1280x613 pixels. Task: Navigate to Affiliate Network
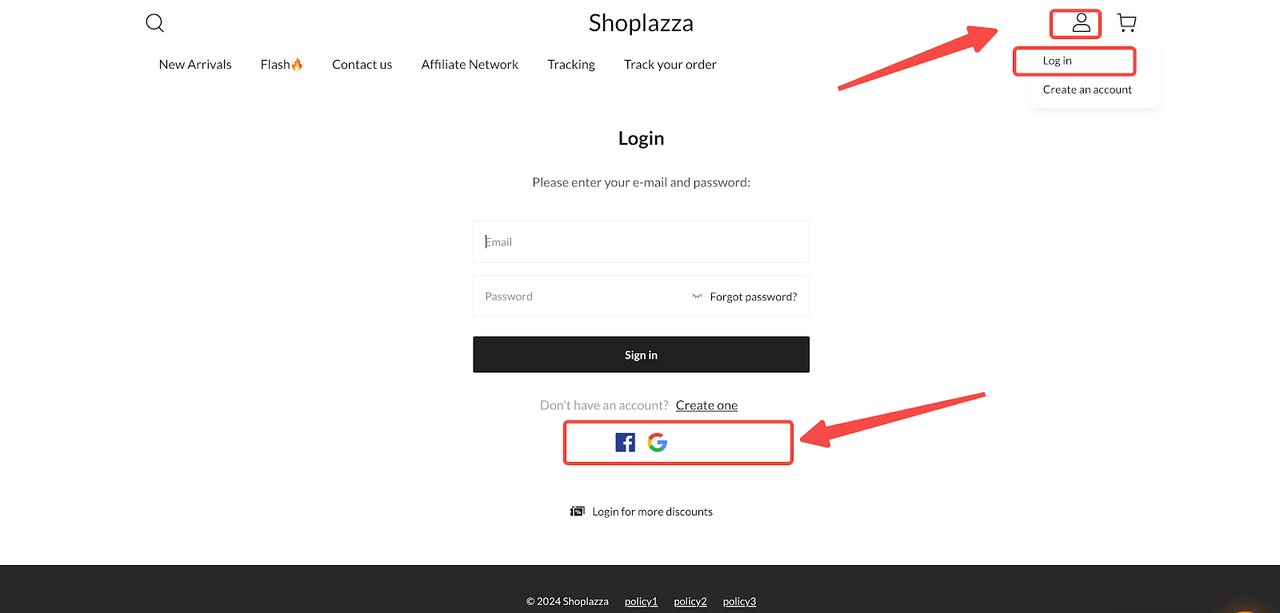tap(469, 64)
